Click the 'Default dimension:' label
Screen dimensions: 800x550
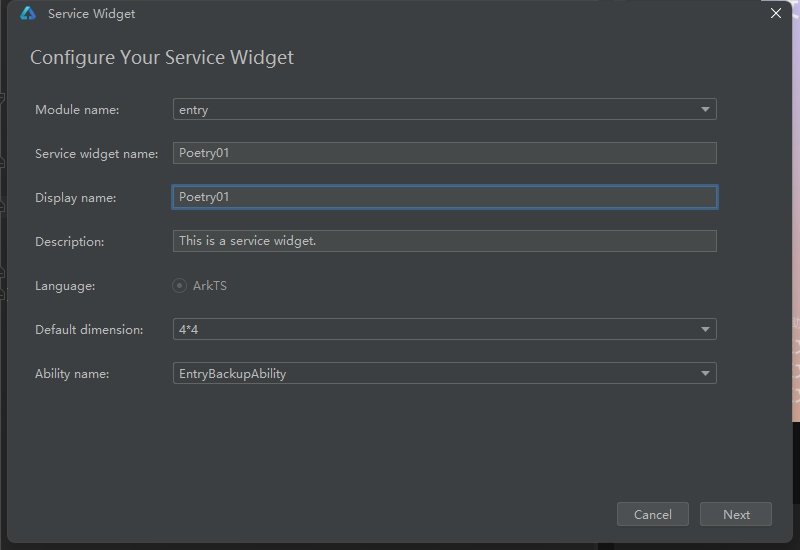[89, 330]
